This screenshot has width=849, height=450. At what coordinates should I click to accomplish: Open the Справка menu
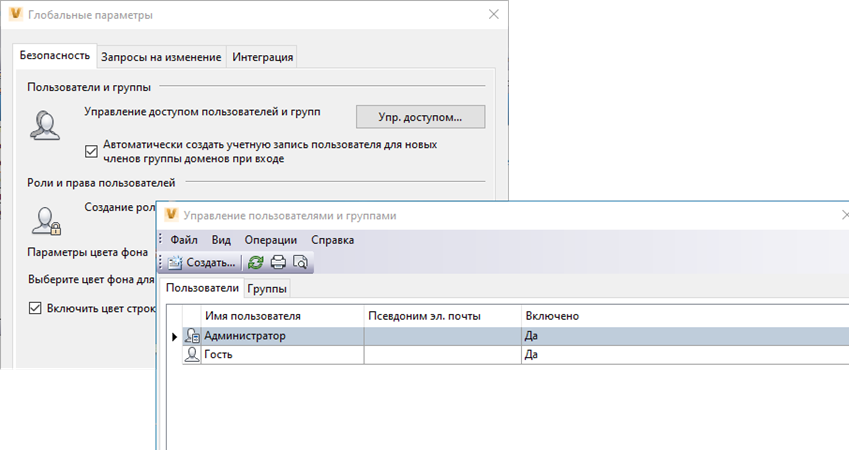click(x=332, y=240)
